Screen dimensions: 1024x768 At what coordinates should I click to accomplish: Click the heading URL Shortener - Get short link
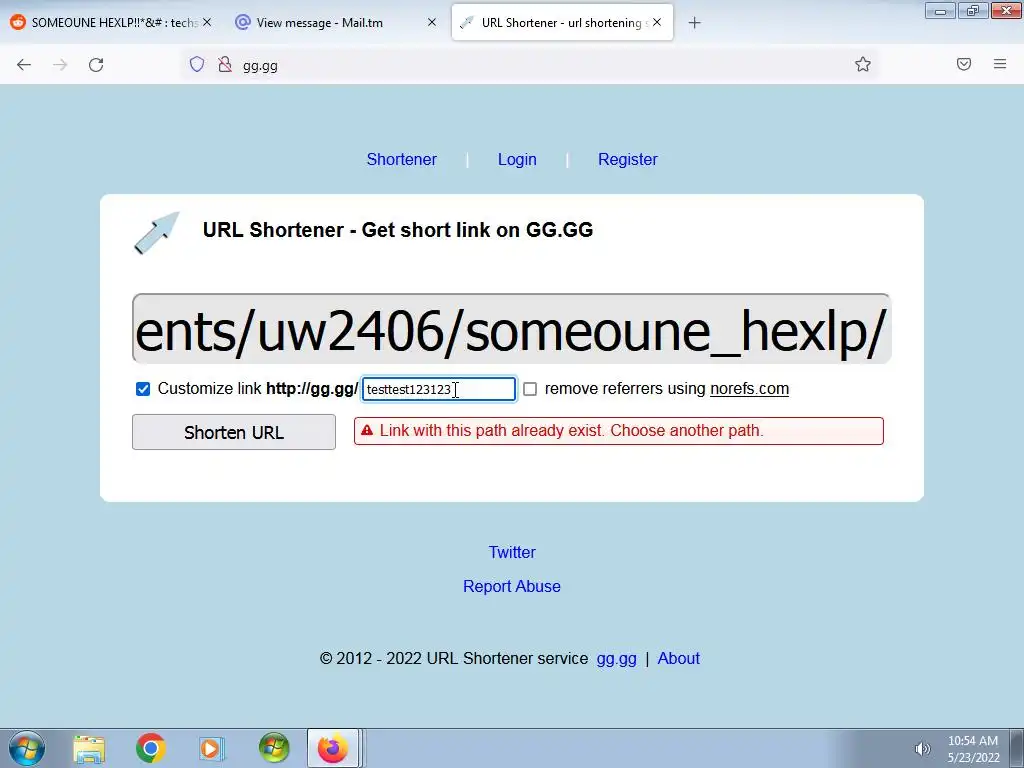[398, 230]
